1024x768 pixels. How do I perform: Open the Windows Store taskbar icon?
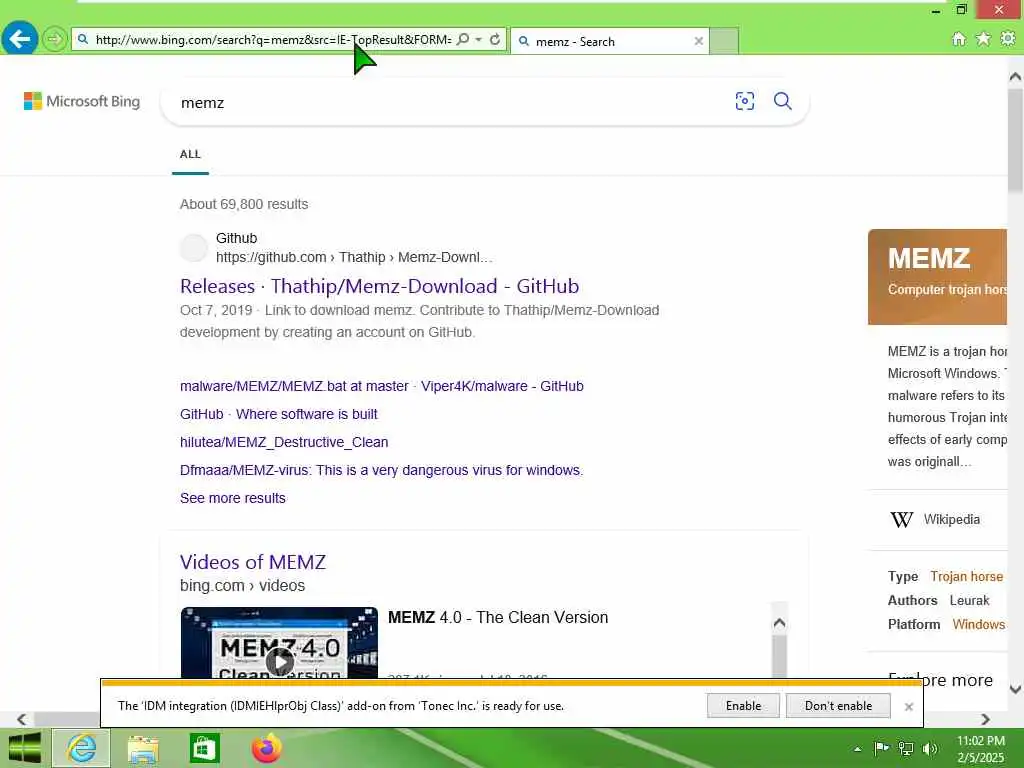(x=204, y=748)
